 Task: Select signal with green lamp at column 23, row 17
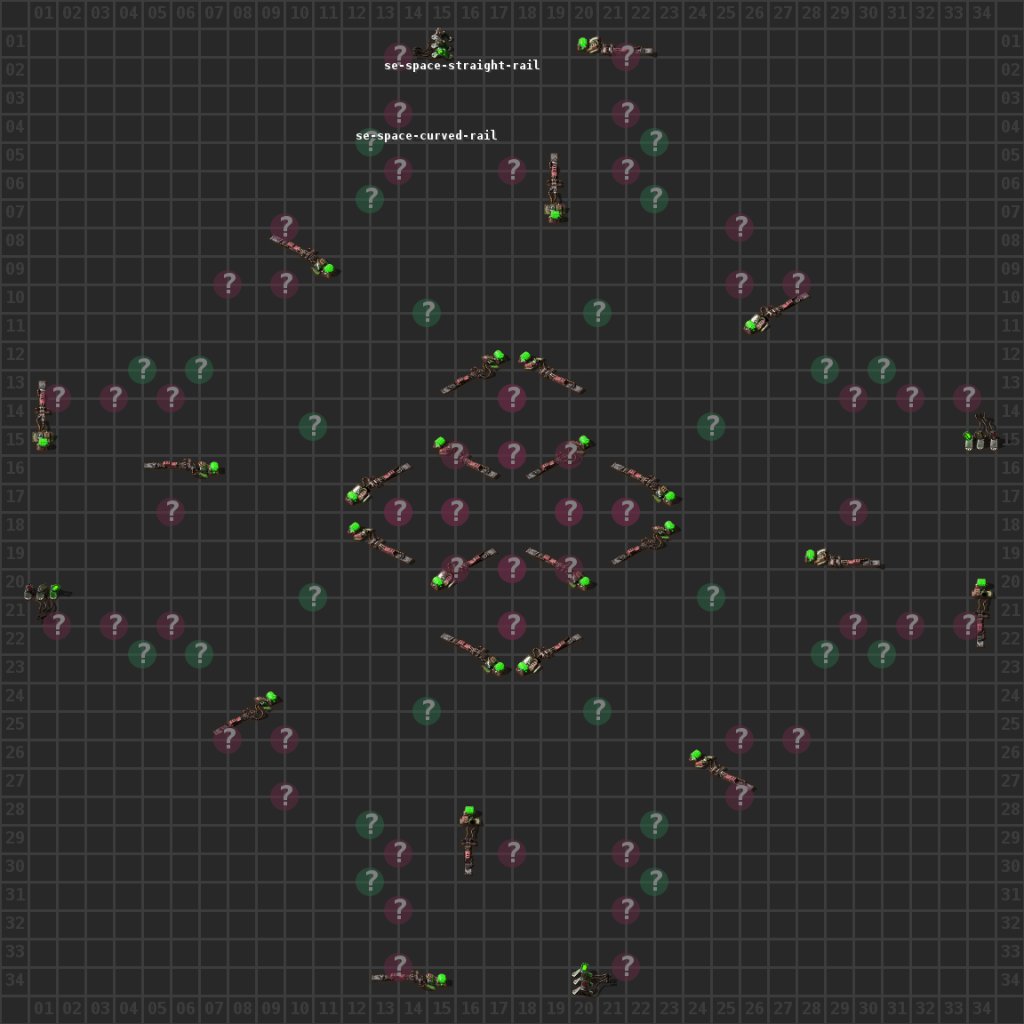(x=646, y=484)
